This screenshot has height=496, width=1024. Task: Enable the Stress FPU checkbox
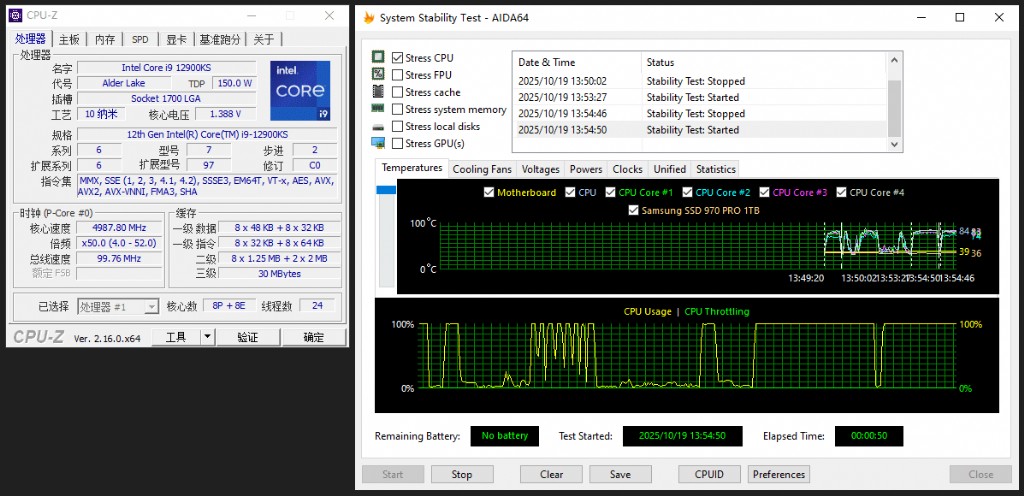(398, 75)
